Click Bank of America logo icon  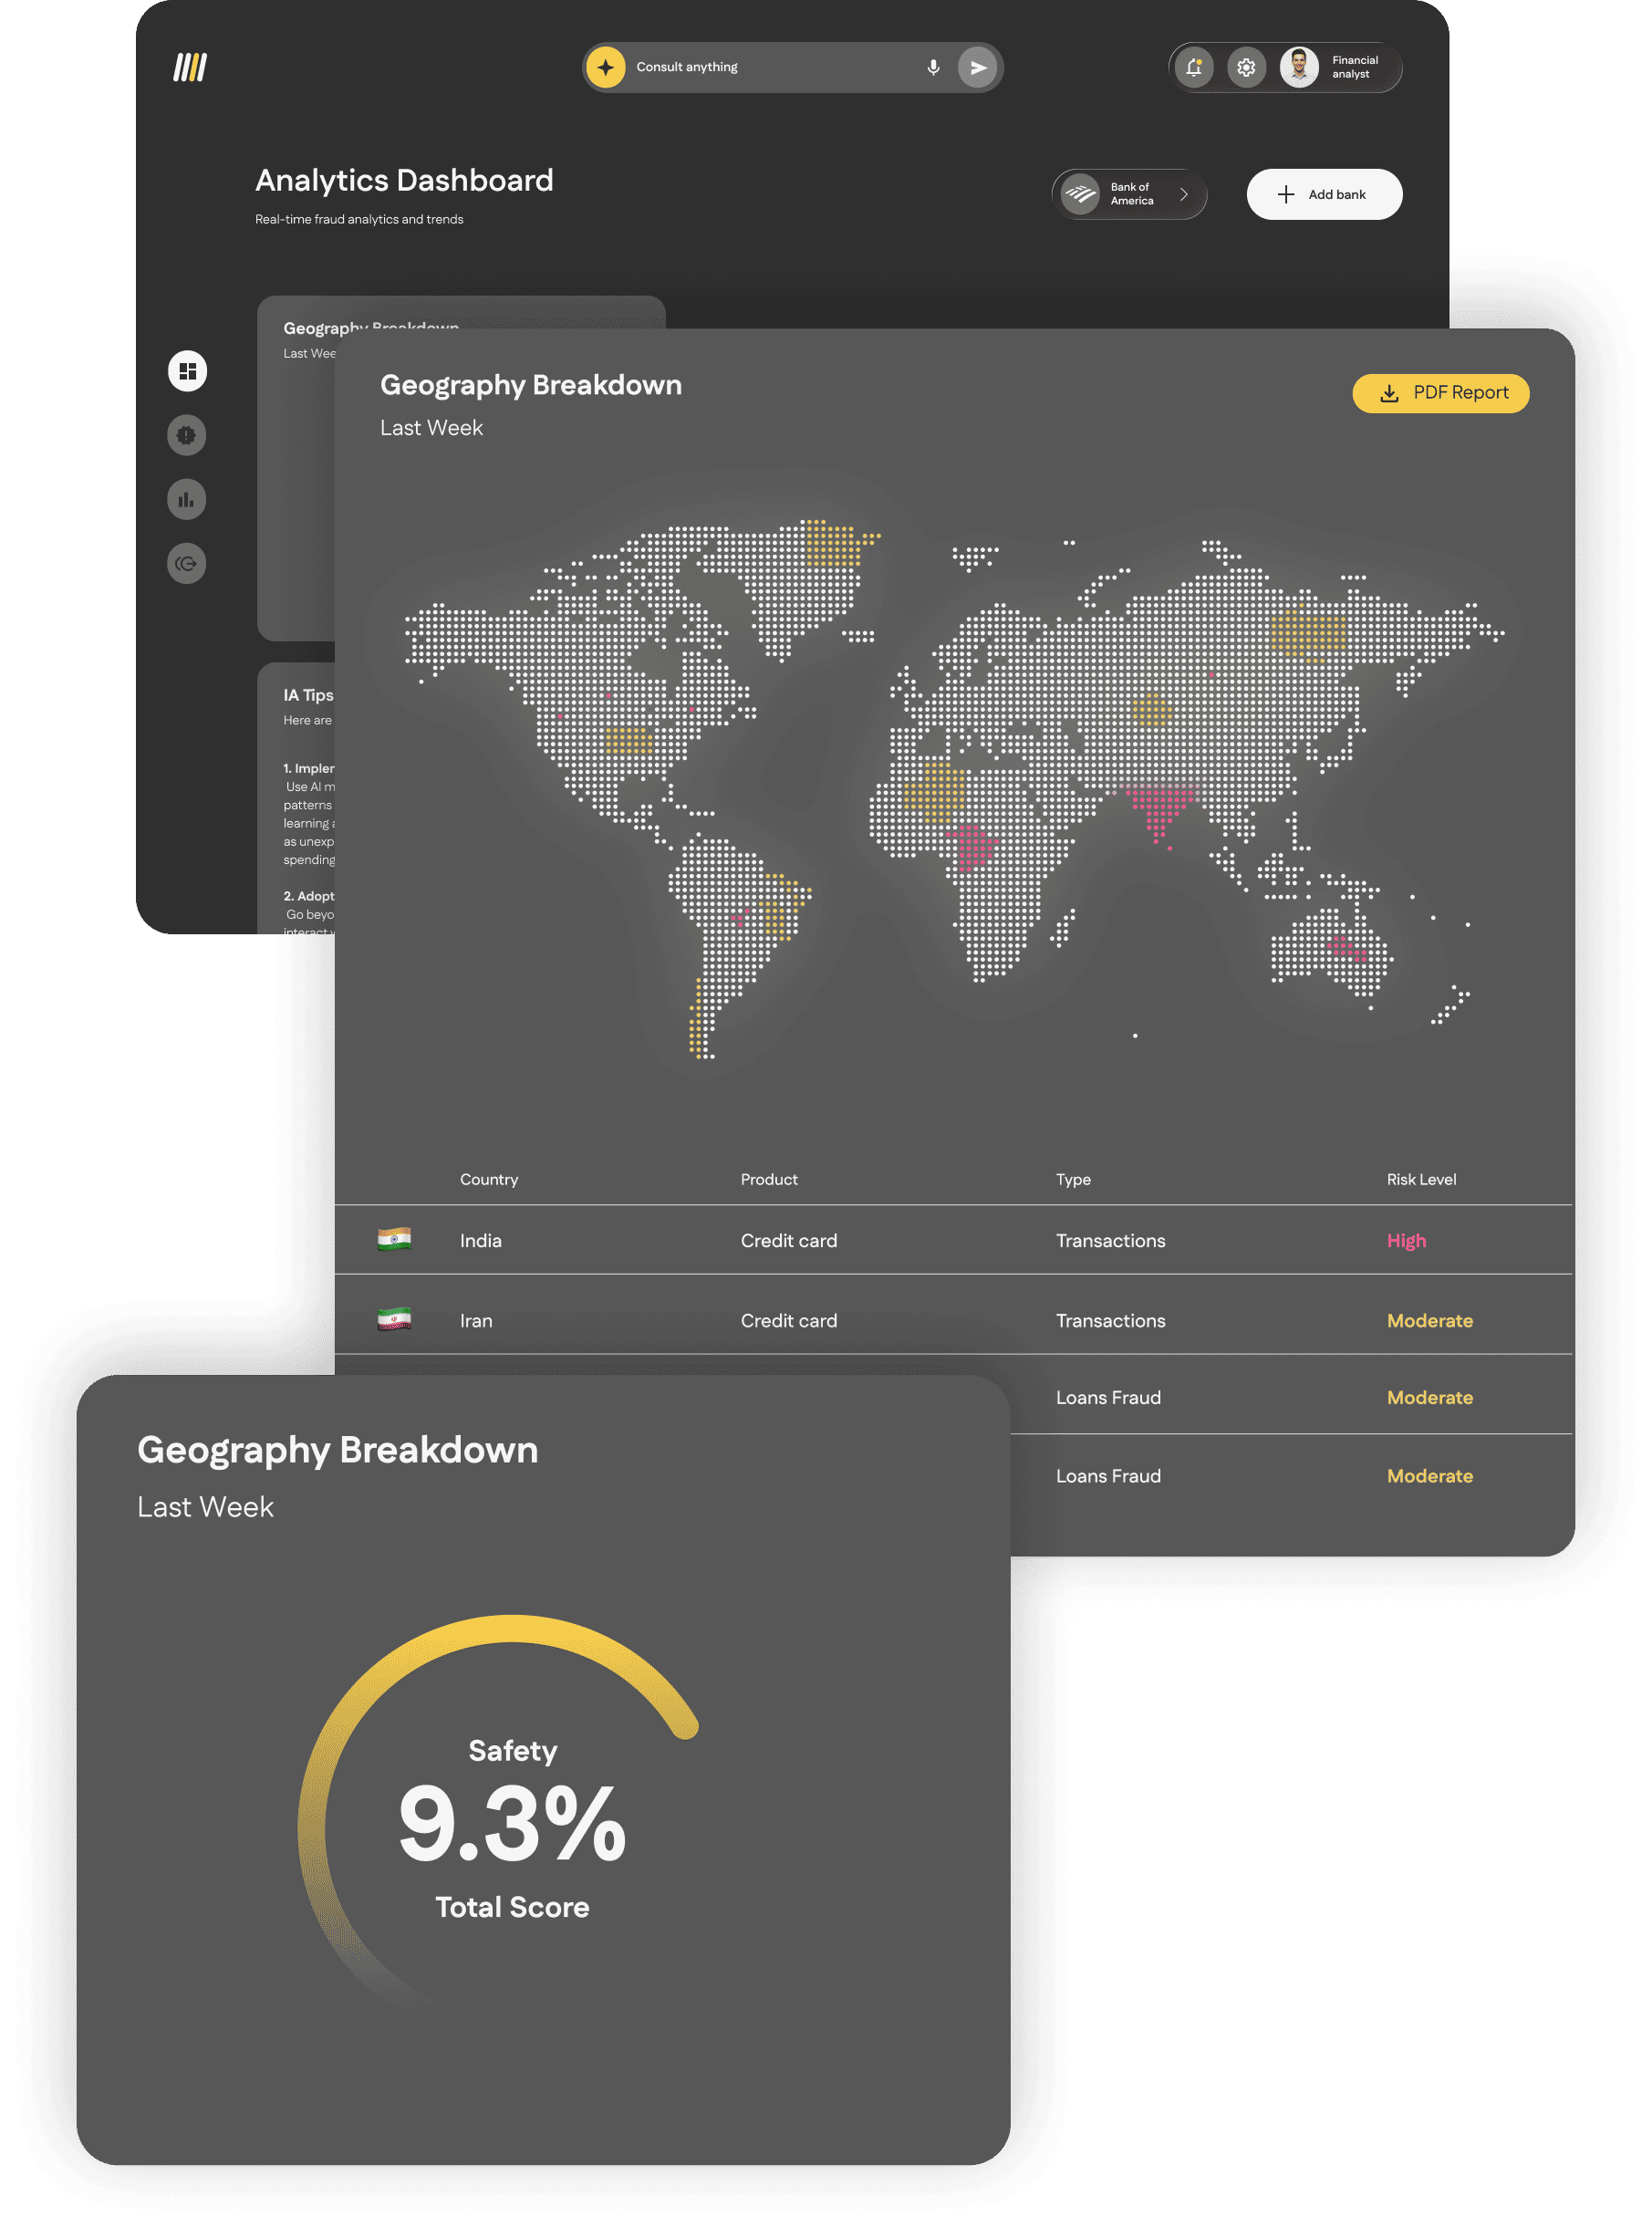tap(1081, 194)
